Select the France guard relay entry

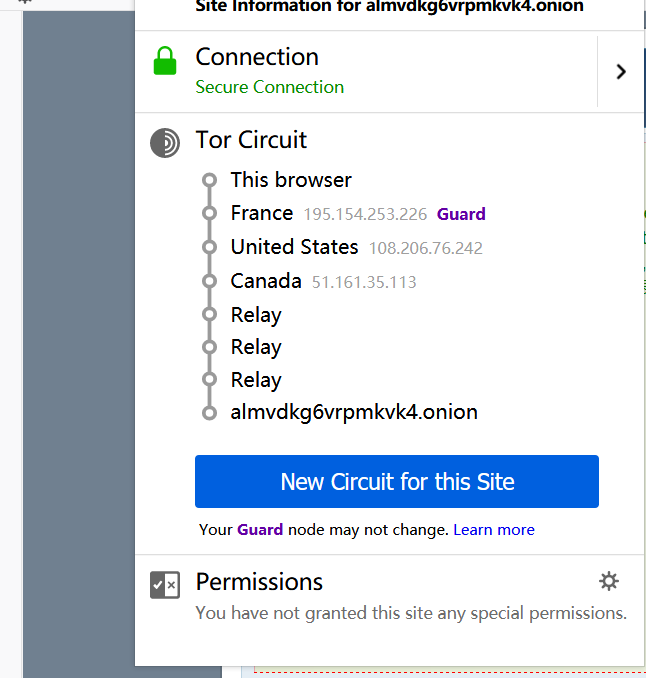coord(262,213)
